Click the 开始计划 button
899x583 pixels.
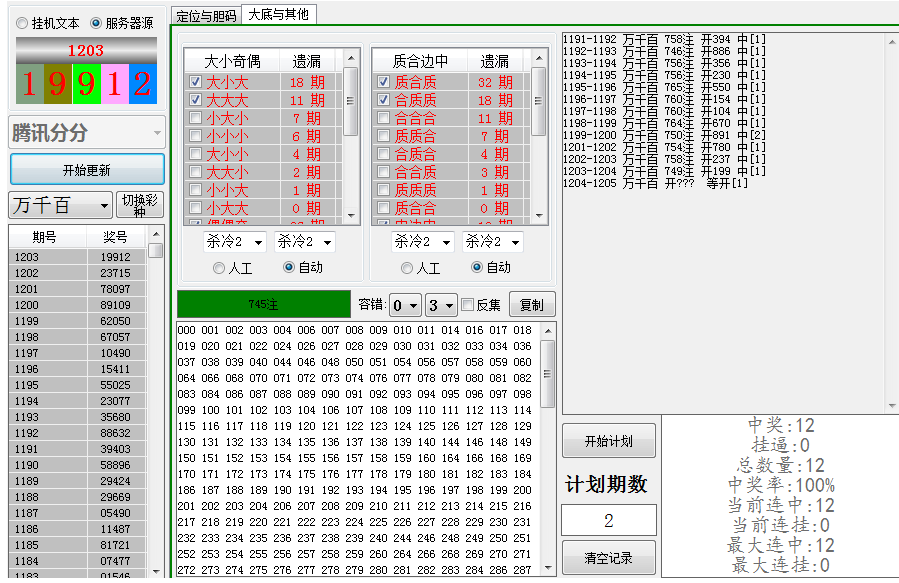(608, 441)
